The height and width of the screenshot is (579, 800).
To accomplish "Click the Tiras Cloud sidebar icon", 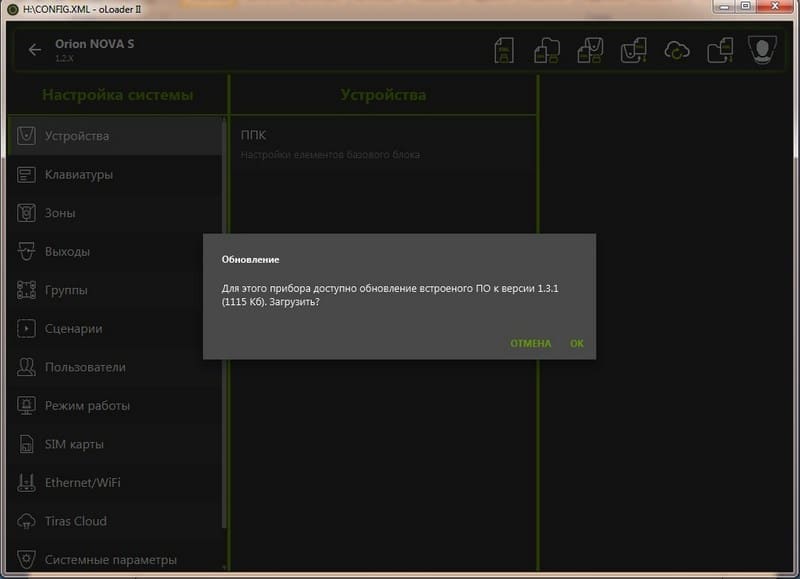I will point(26,521).
